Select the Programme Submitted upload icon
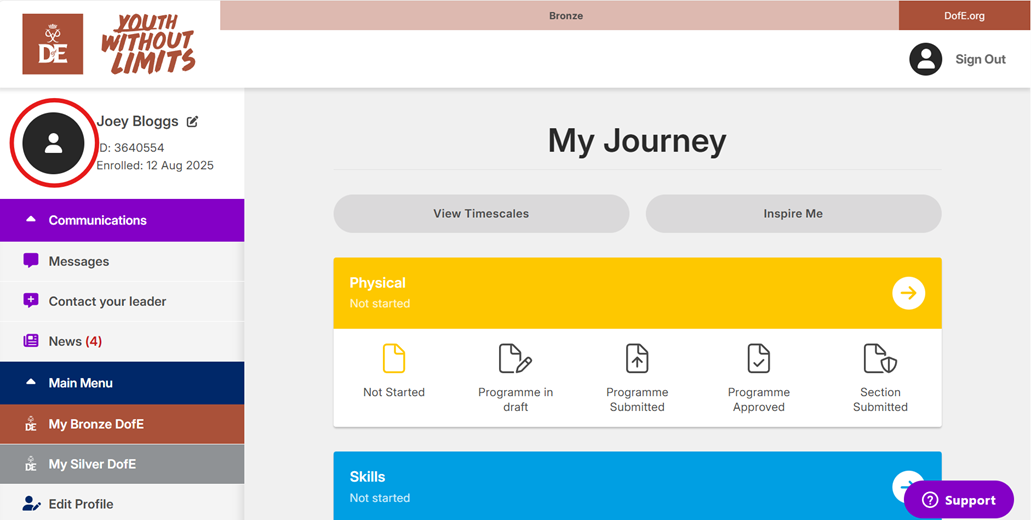1031x520 pixels. click(637, 358)
